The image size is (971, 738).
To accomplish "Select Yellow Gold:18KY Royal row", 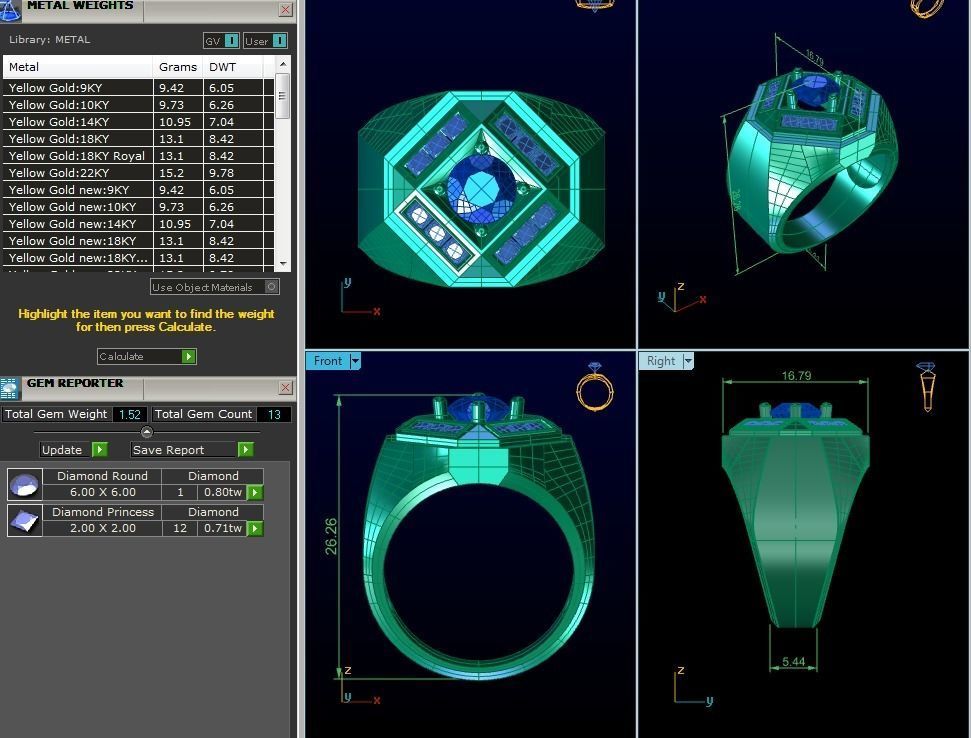I will [x=139, y=156].
